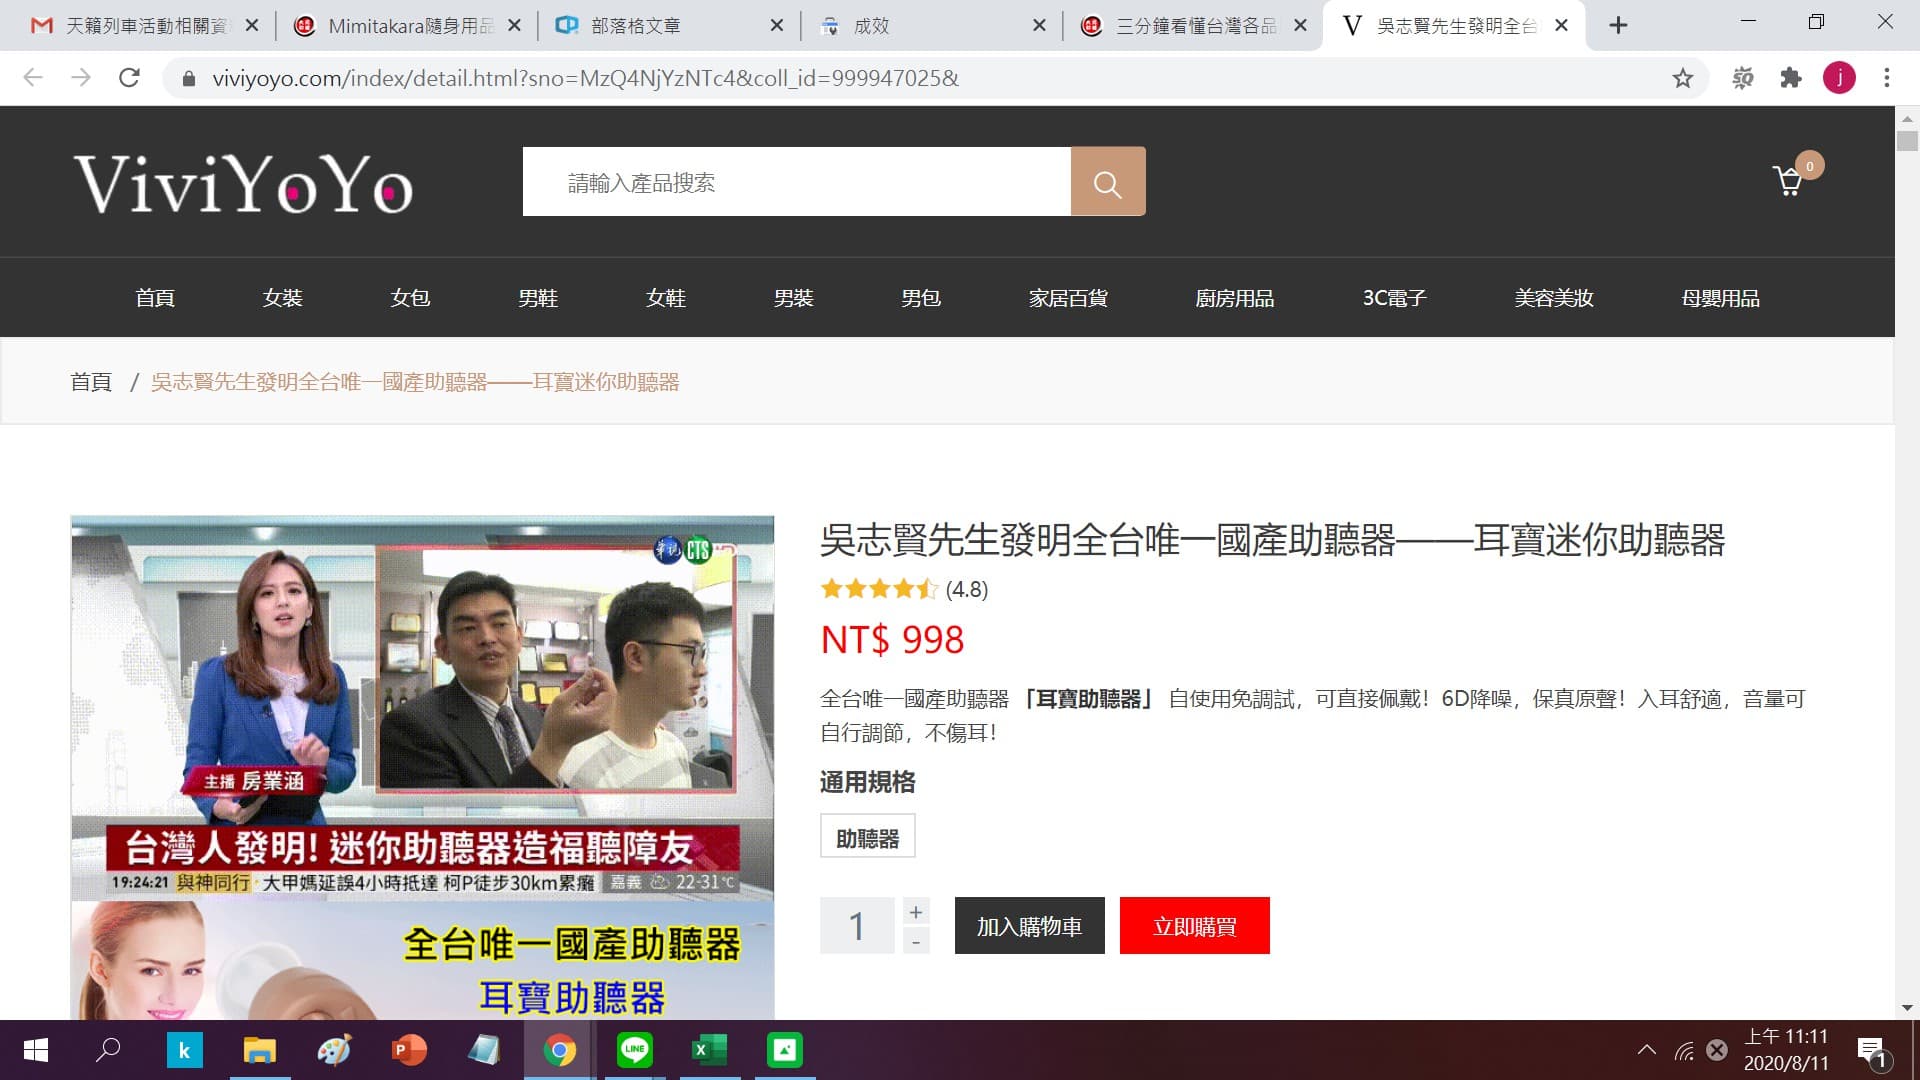Open 女裝 category menu
This screenshot has width=1920, height=1080.
(x=282, y=298)
